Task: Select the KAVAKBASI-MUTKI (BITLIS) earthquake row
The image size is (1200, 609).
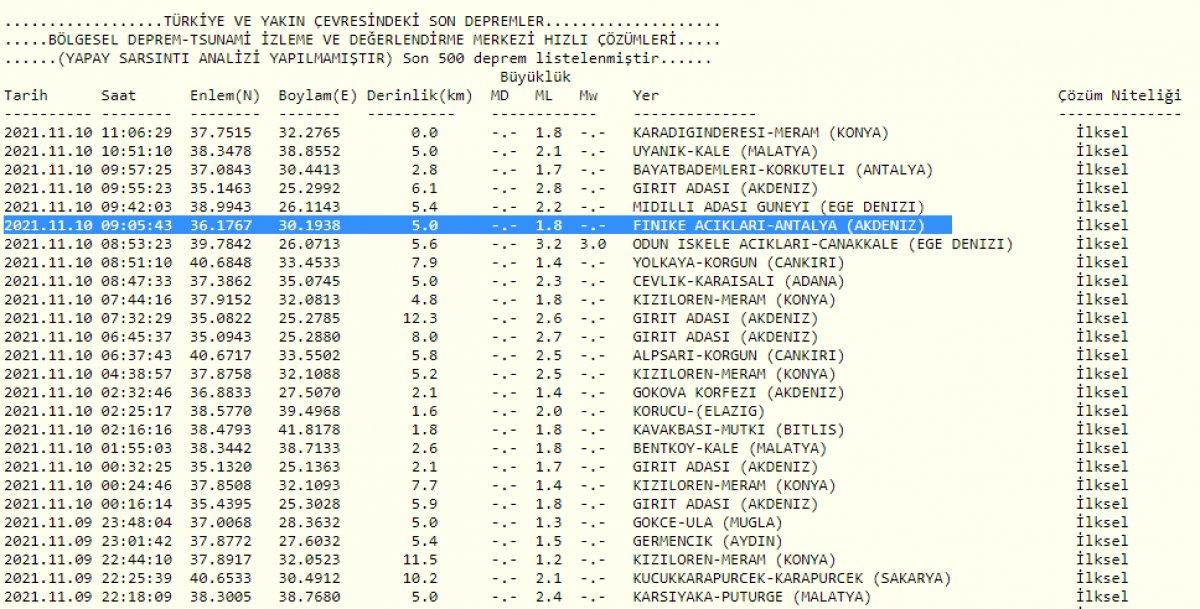Action: [738, 430]
